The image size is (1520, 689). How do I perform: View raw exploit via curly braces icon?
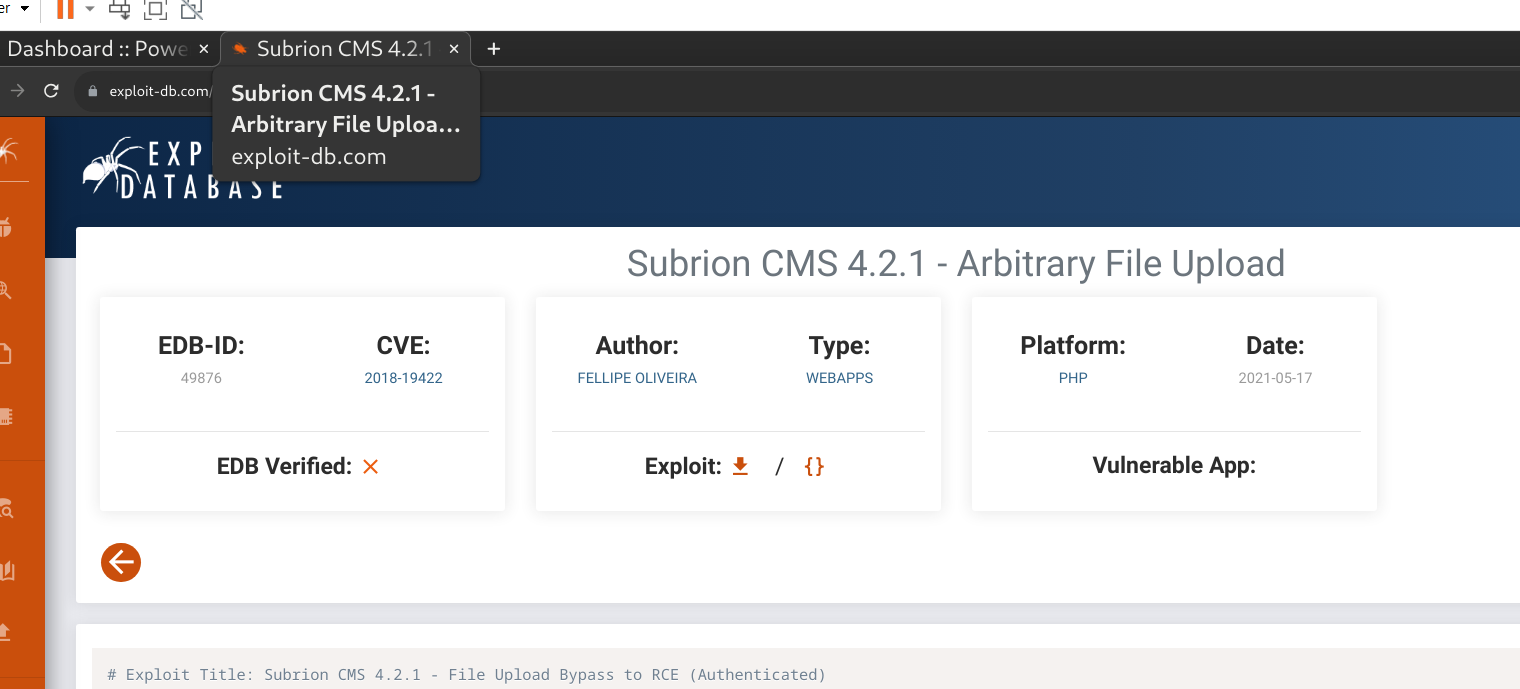(814, 466)
